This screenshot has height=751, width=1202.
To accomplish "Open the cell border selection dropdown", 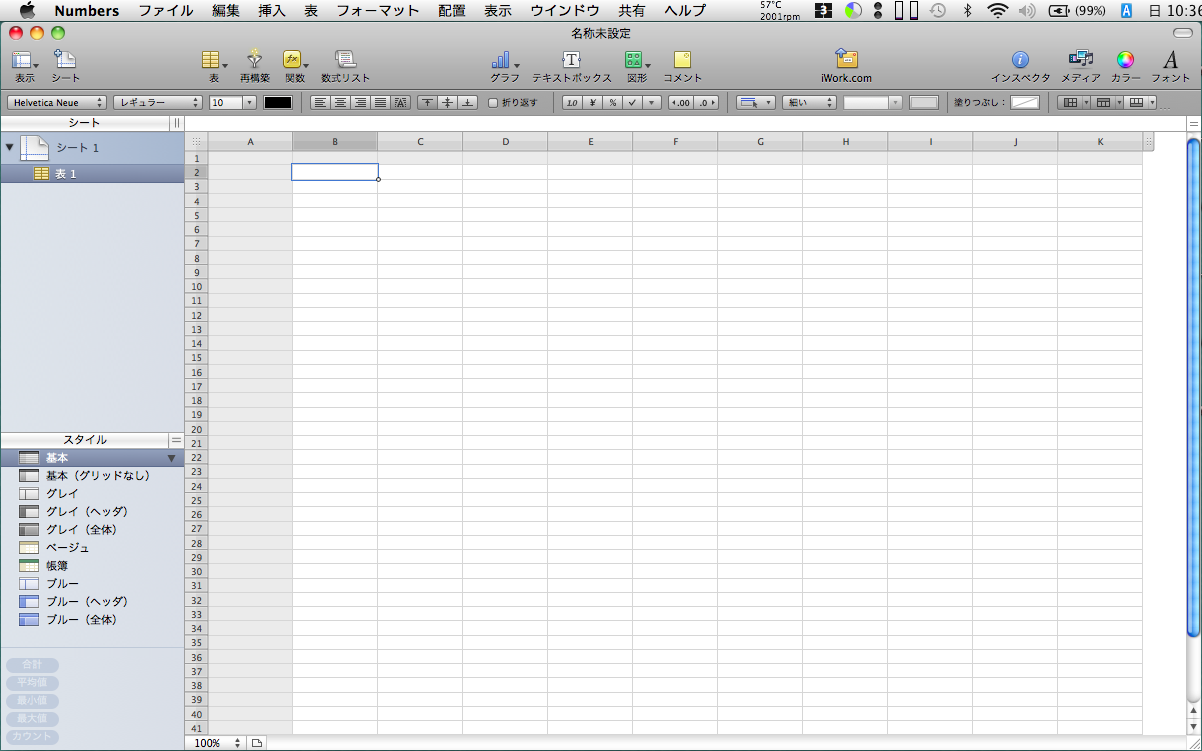I will (x=756, y=102).
